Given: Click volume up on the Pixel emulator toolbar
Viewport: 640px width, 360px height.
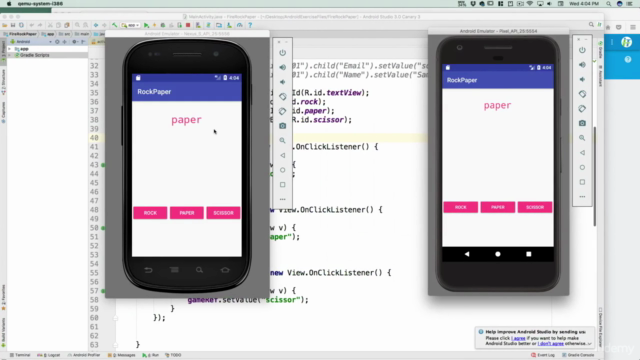Looking at the screenshot, I should [x=582, y=65].
